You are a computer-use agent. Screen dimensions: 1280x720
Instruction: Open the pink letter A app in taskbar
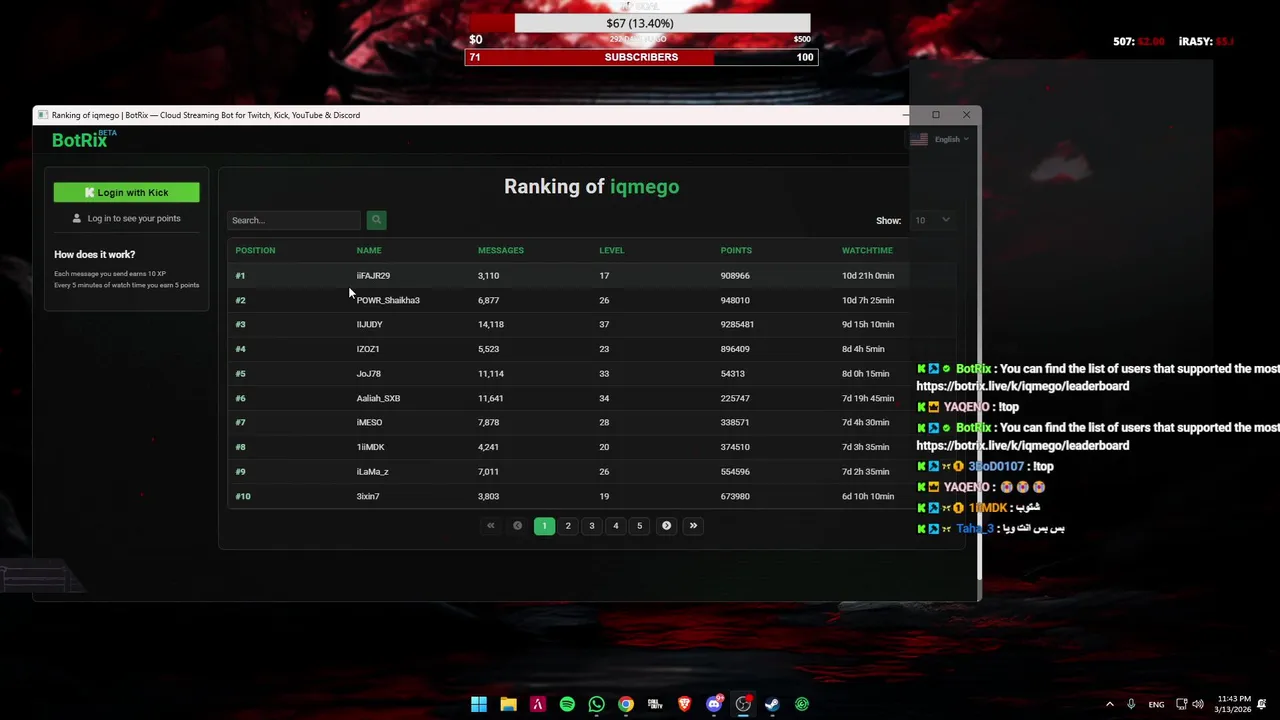pyautogui.click(x=537, y=704)
